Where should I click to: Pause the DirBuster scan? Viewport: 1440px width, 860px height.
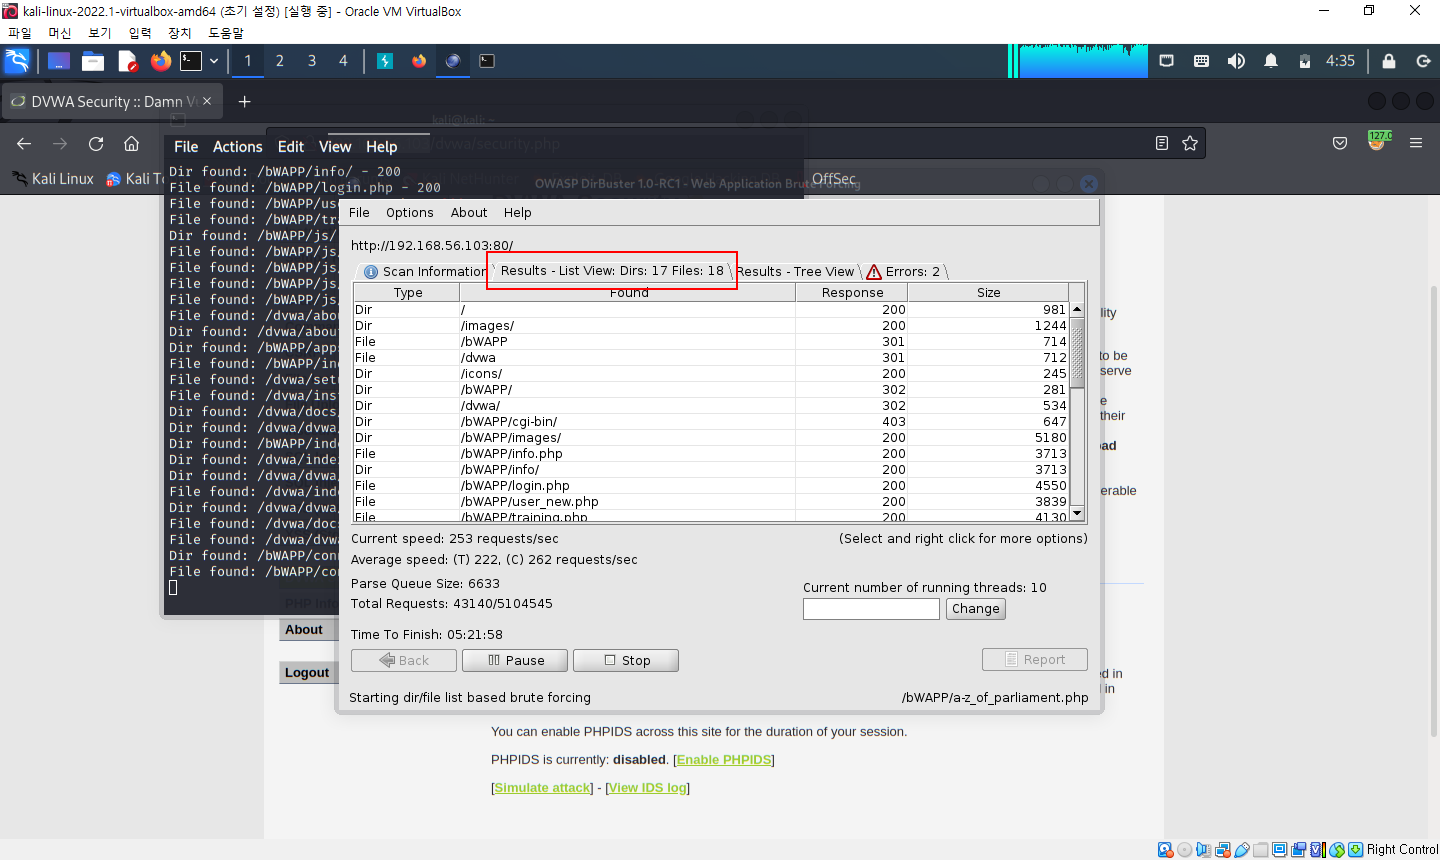pyautogui.click(x=515, y=661)
